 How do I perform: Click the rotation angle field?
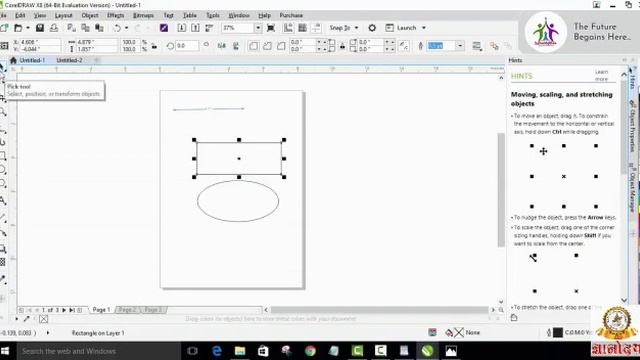click(187, 46)
